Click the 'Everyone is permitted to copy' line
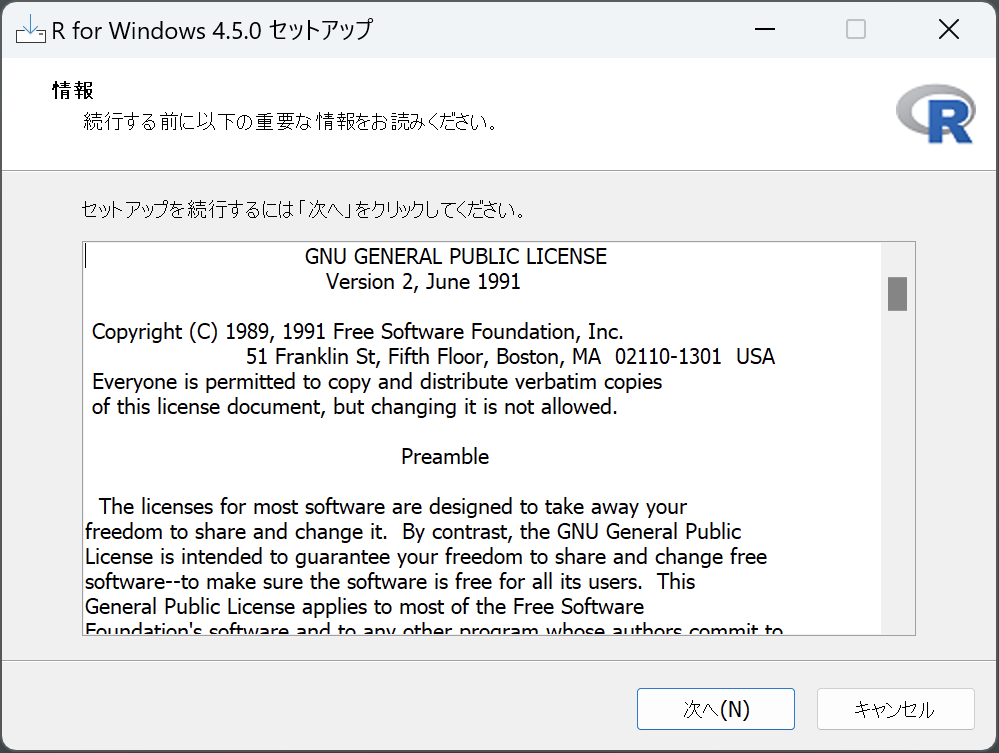999x753 pixels. click(x=377, y=382)
